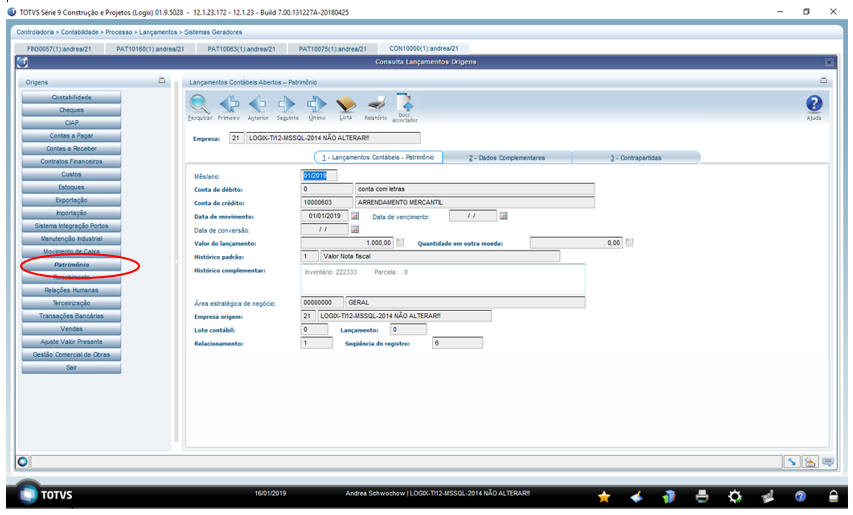Viewport: 853px width, 515px height.
Task: Open Contas a Receber origin
Action: (71, 148)
